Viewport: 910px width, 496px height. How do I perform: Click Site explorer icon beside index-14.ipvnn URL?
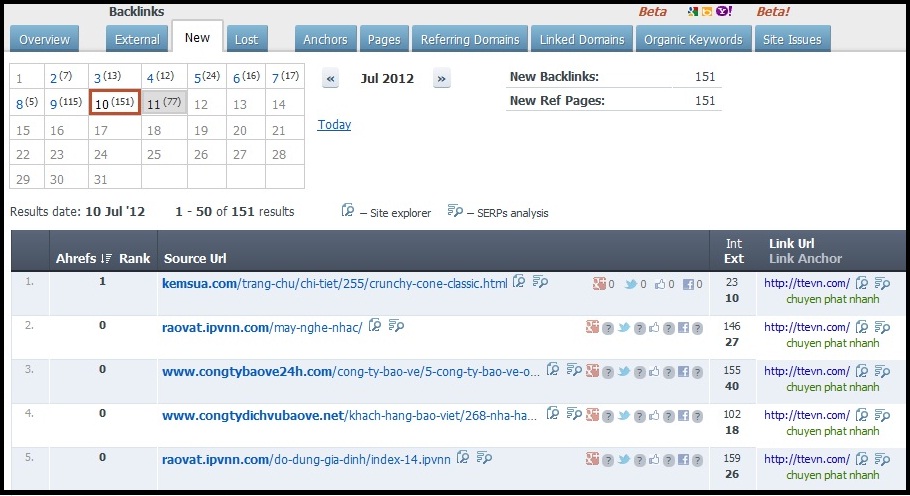(x=463, y=457)
